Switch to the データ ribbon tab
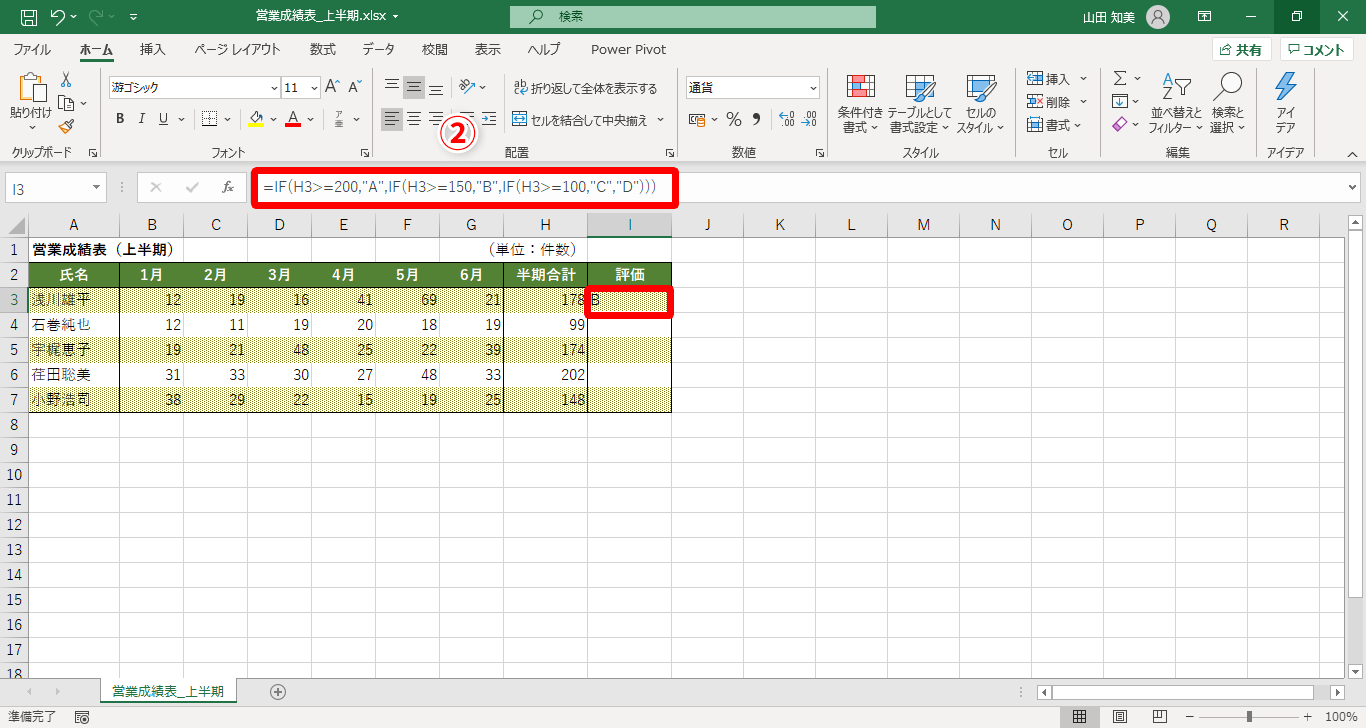Viewport: 1366px width, 728px height. (x=378, y=49)
